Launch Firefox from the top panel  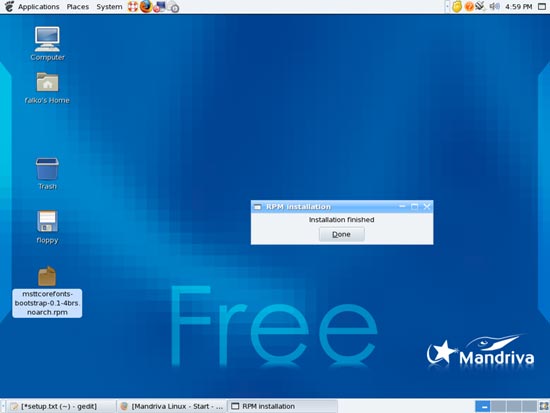[x=146, y=6]
